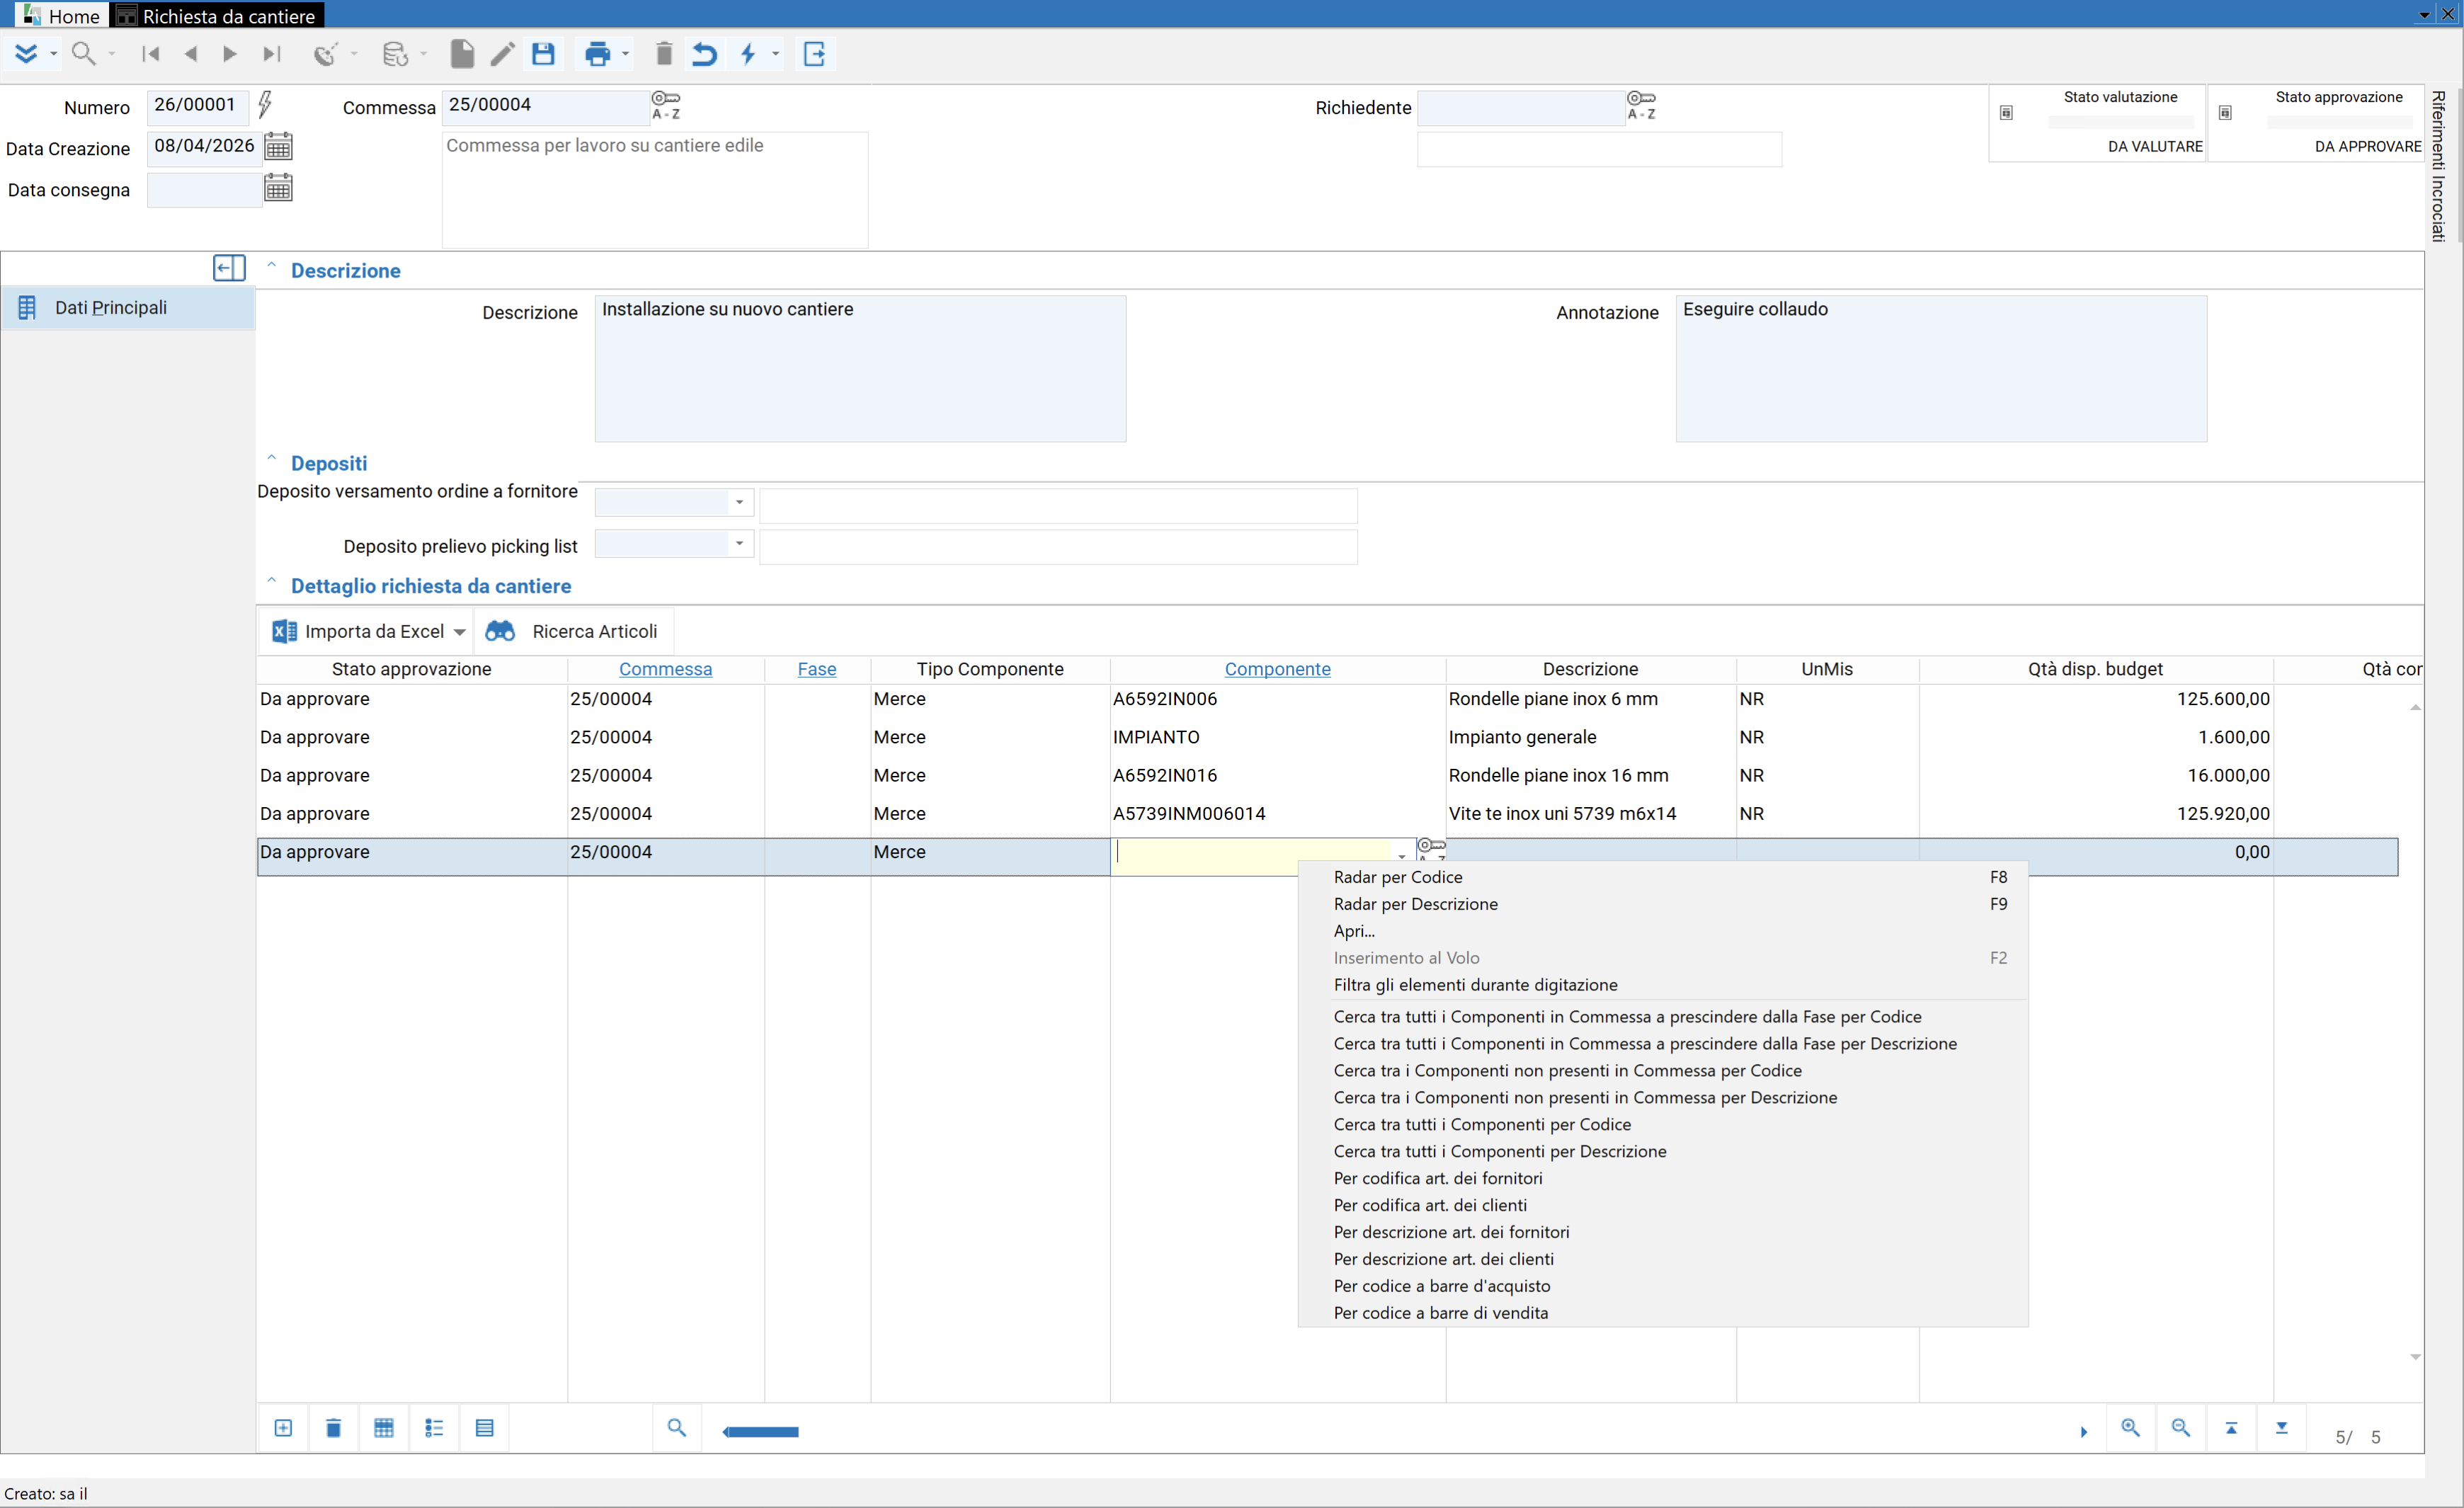The width and height of the screenshot is (2464, 1508).
Task: Zoom out the grid
Action: (x=2181, y=1428)
